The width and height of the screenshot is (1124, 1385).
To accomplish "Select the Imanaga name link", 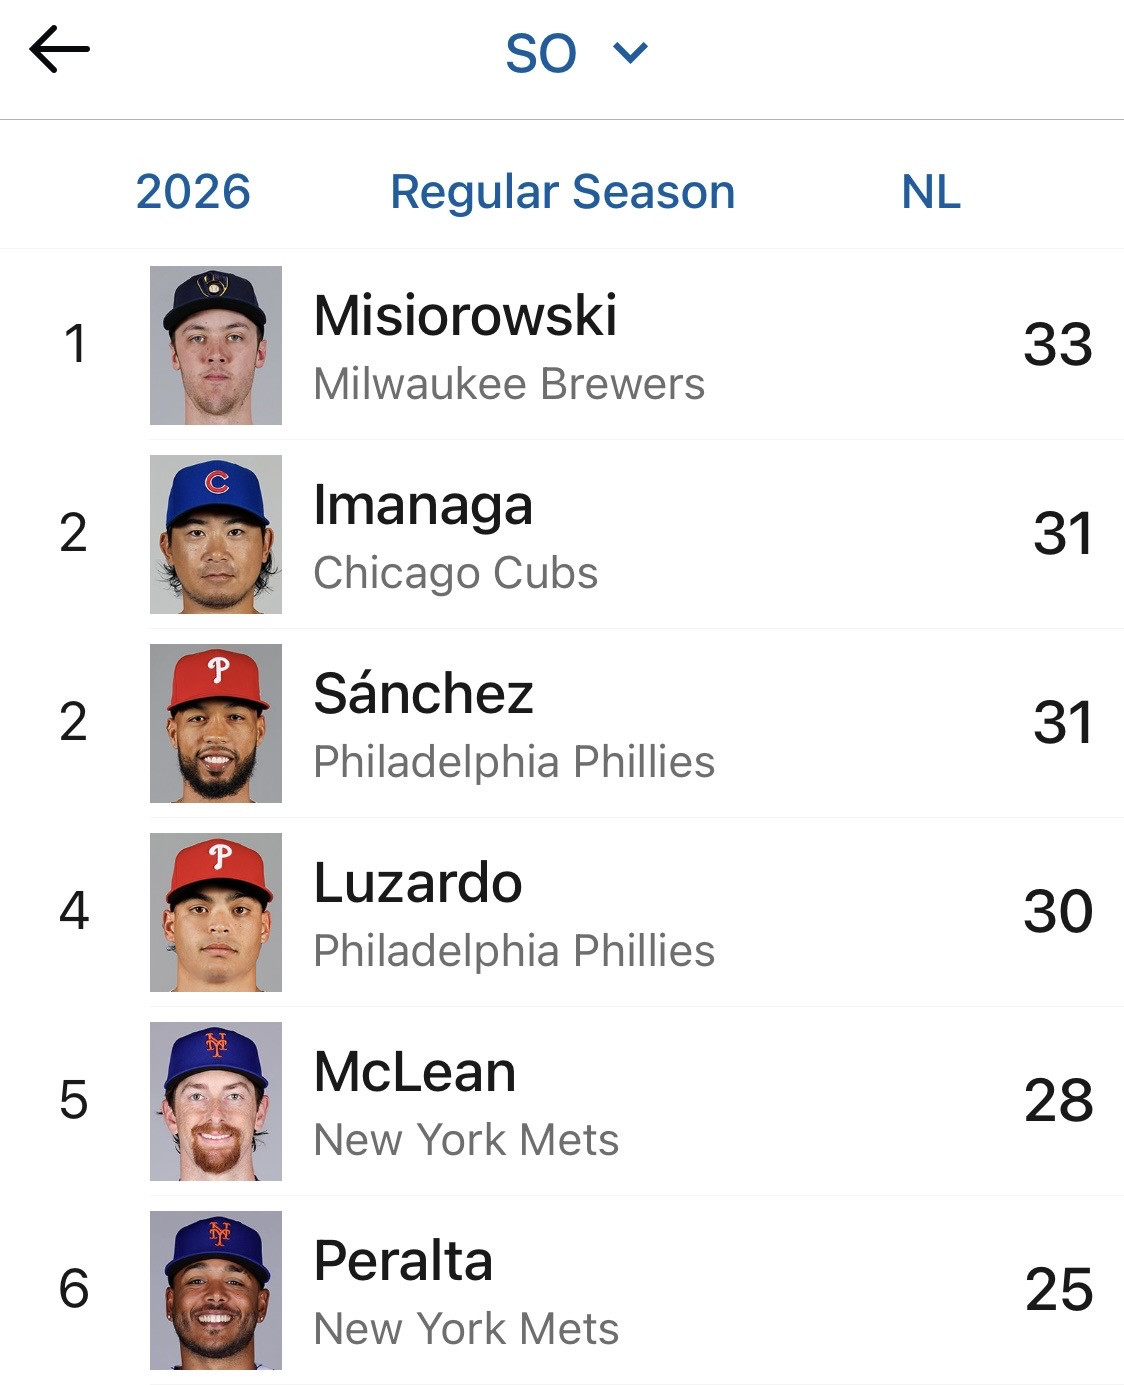I will click(423, 504).
